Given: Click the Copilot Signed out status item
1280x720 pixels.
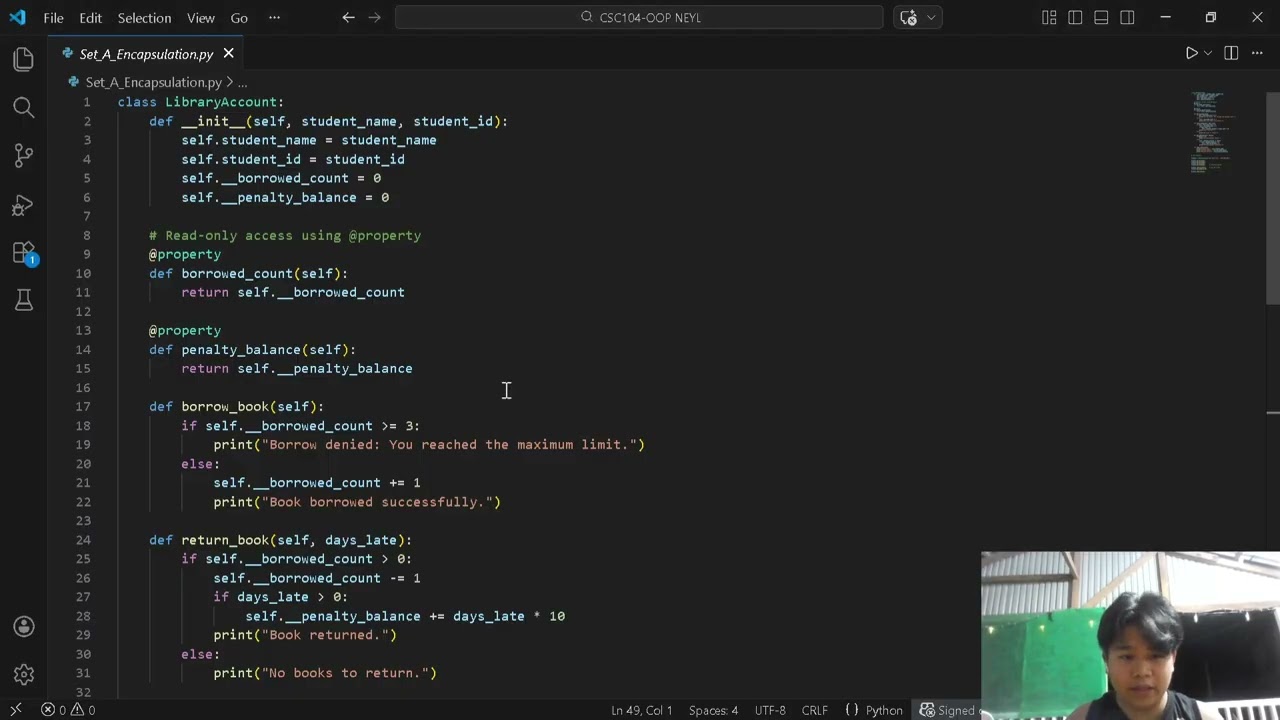Looking at the screenshot, I should [x=948, y=710].
